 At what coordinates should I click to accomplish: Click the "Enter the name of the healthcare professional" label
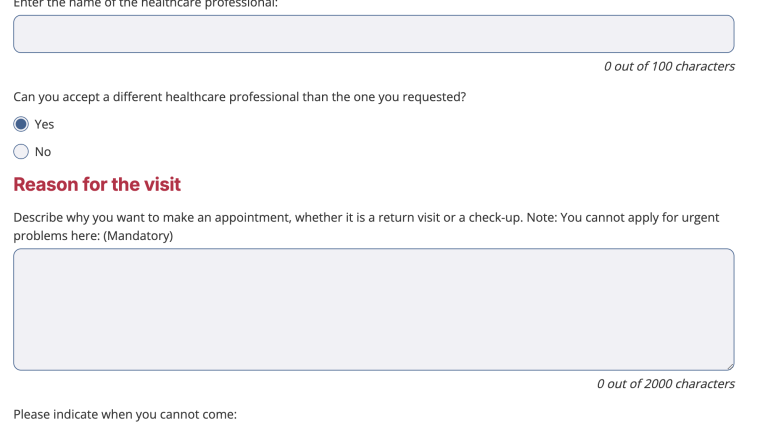[145, 4]
